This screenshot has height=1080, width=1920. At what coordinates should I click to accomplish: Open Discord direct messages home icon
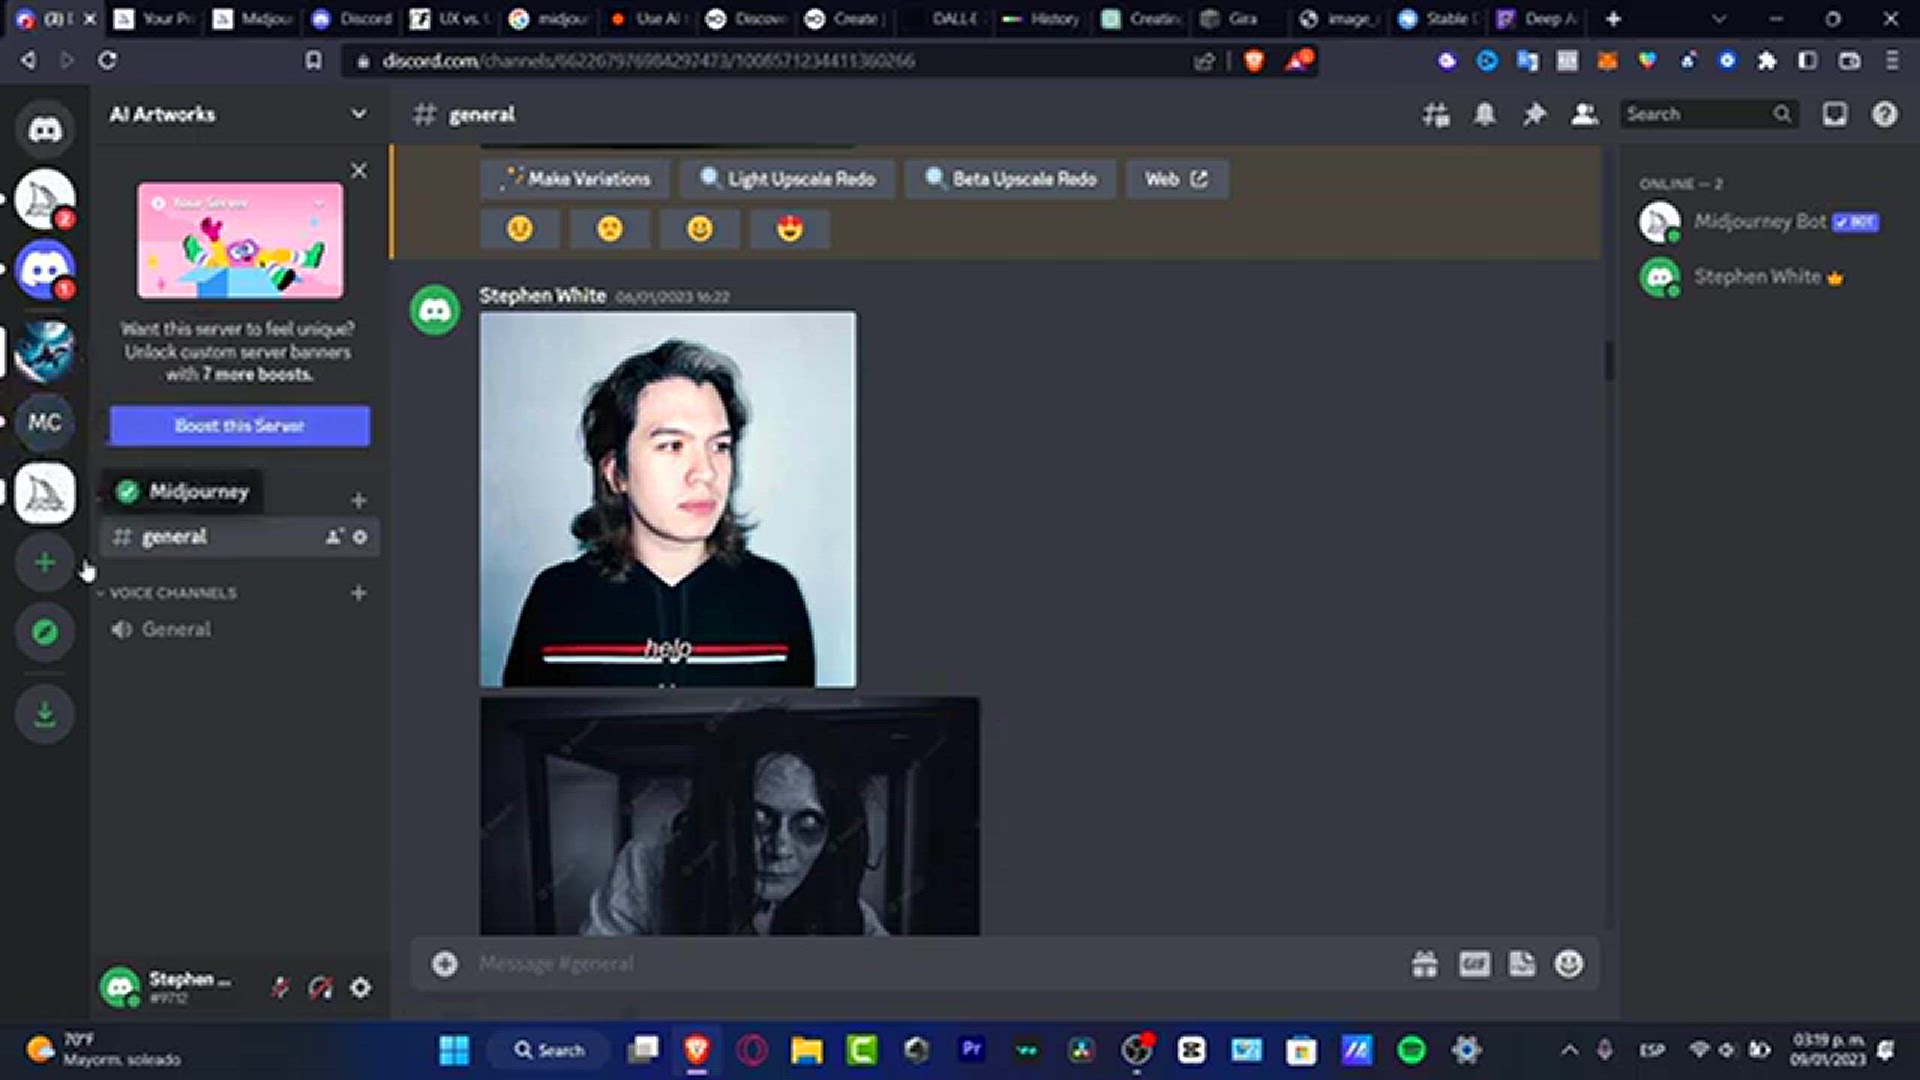coord(45,129)
